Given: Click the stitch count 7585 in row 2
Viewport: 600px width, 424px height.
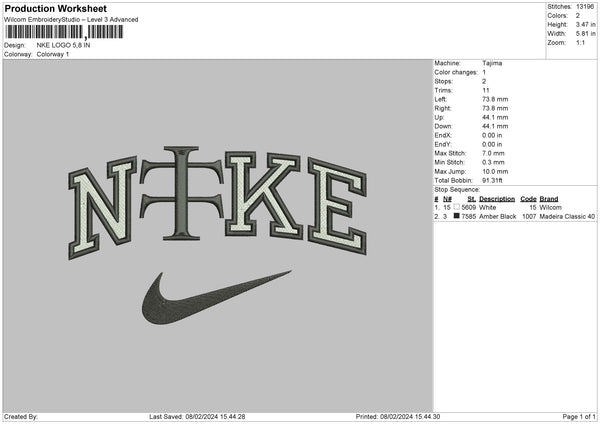Looking at the screenshot, I should point(468,217).
